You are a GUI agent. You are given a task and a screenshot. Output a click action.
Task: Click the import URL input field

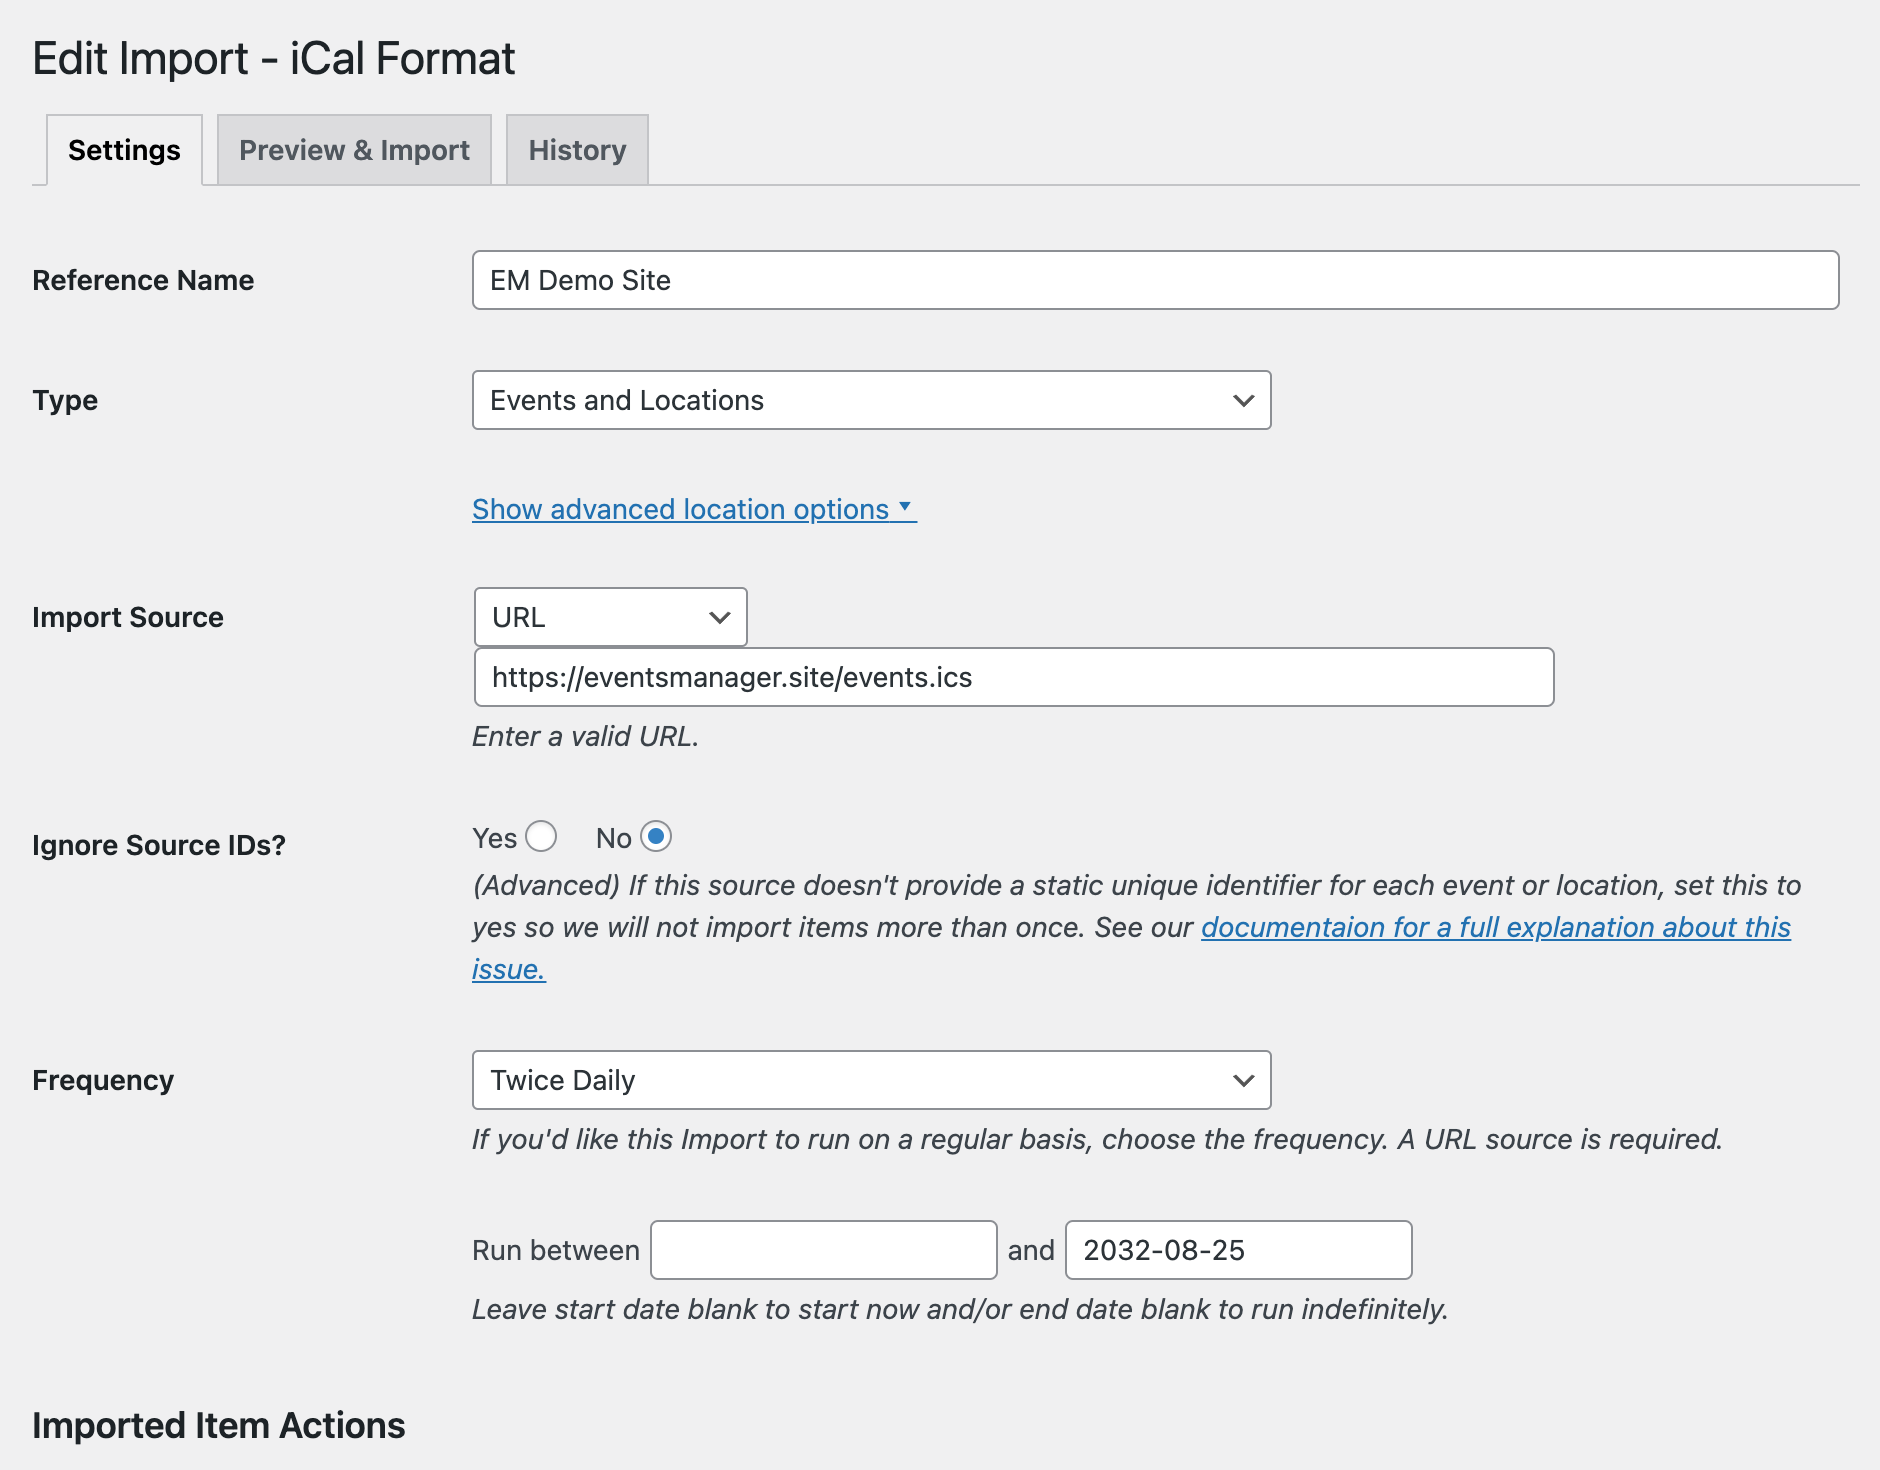(1013, 677)
